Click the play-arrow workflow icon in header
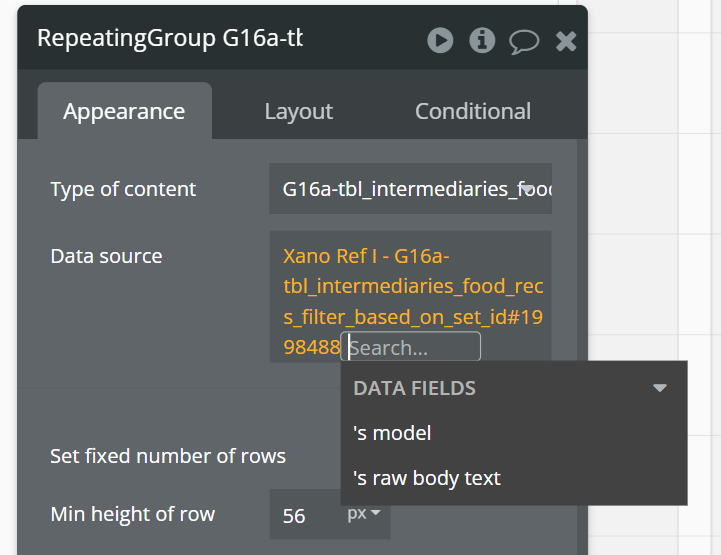721x555 pixels. [440, 40]
